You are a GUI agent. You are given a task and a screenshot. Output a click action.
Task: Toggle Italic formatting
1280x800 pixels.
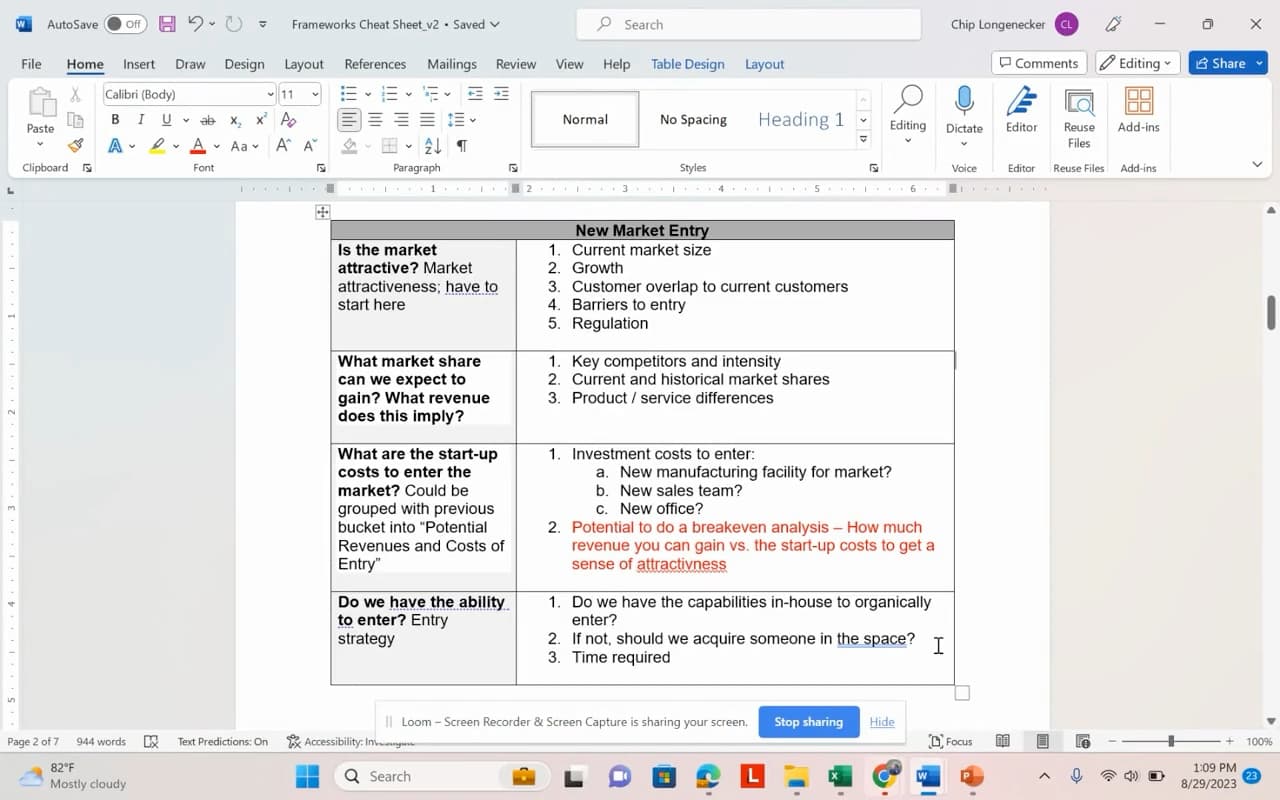coord(141,120)
